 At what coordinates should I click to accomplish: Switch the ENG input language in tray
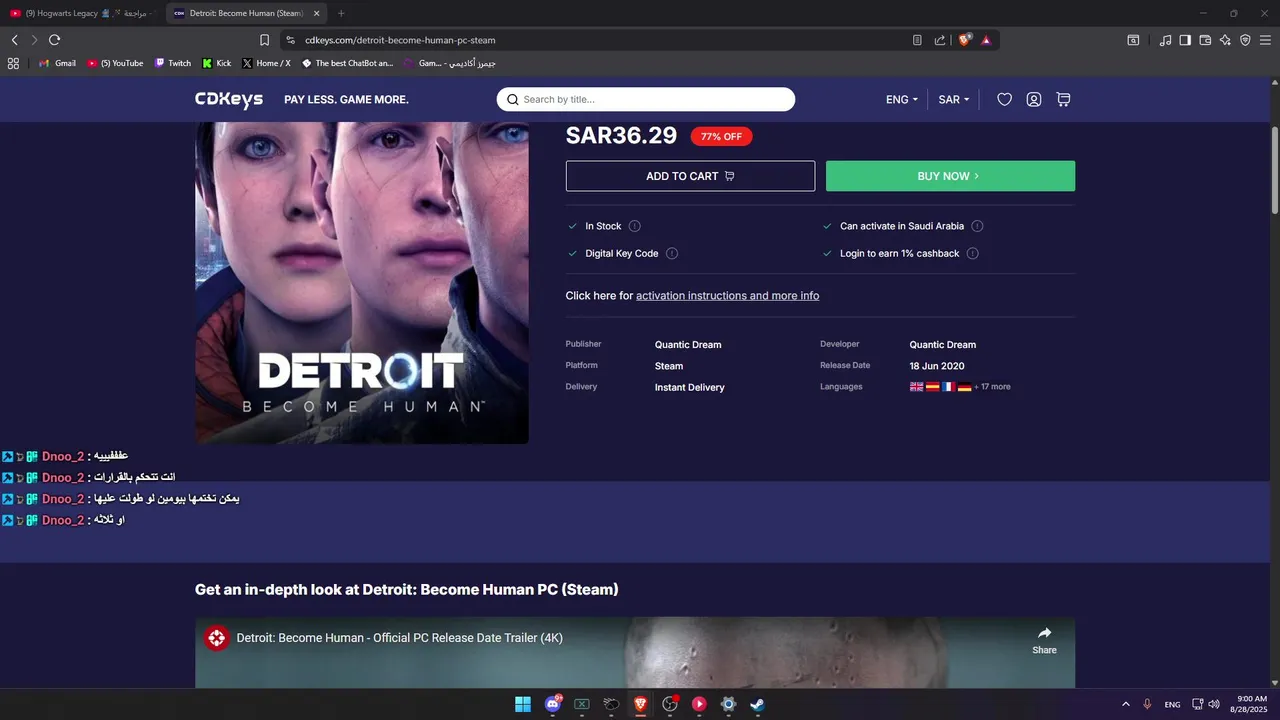click(x=1172, y=704)
